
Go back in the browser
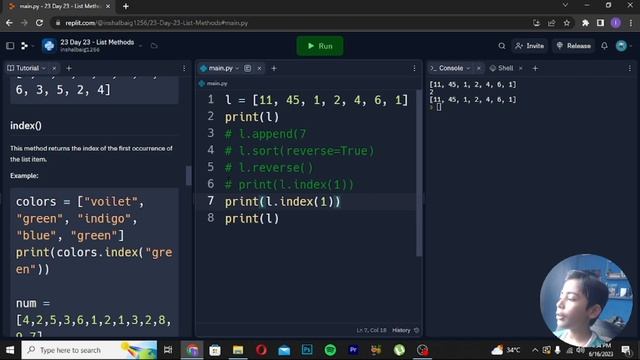9,23
